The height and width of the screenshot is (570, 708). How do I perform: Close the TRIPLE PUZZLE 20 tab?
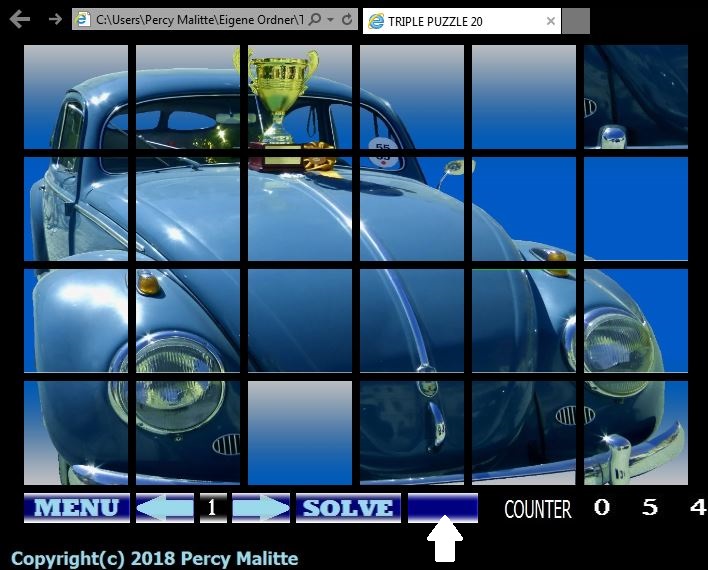[550, 21]
